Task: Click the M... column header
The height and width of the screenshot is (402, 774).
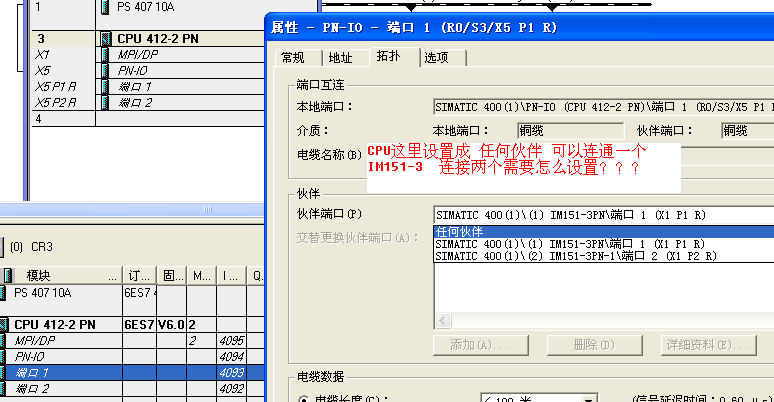Action: [201, 276]
